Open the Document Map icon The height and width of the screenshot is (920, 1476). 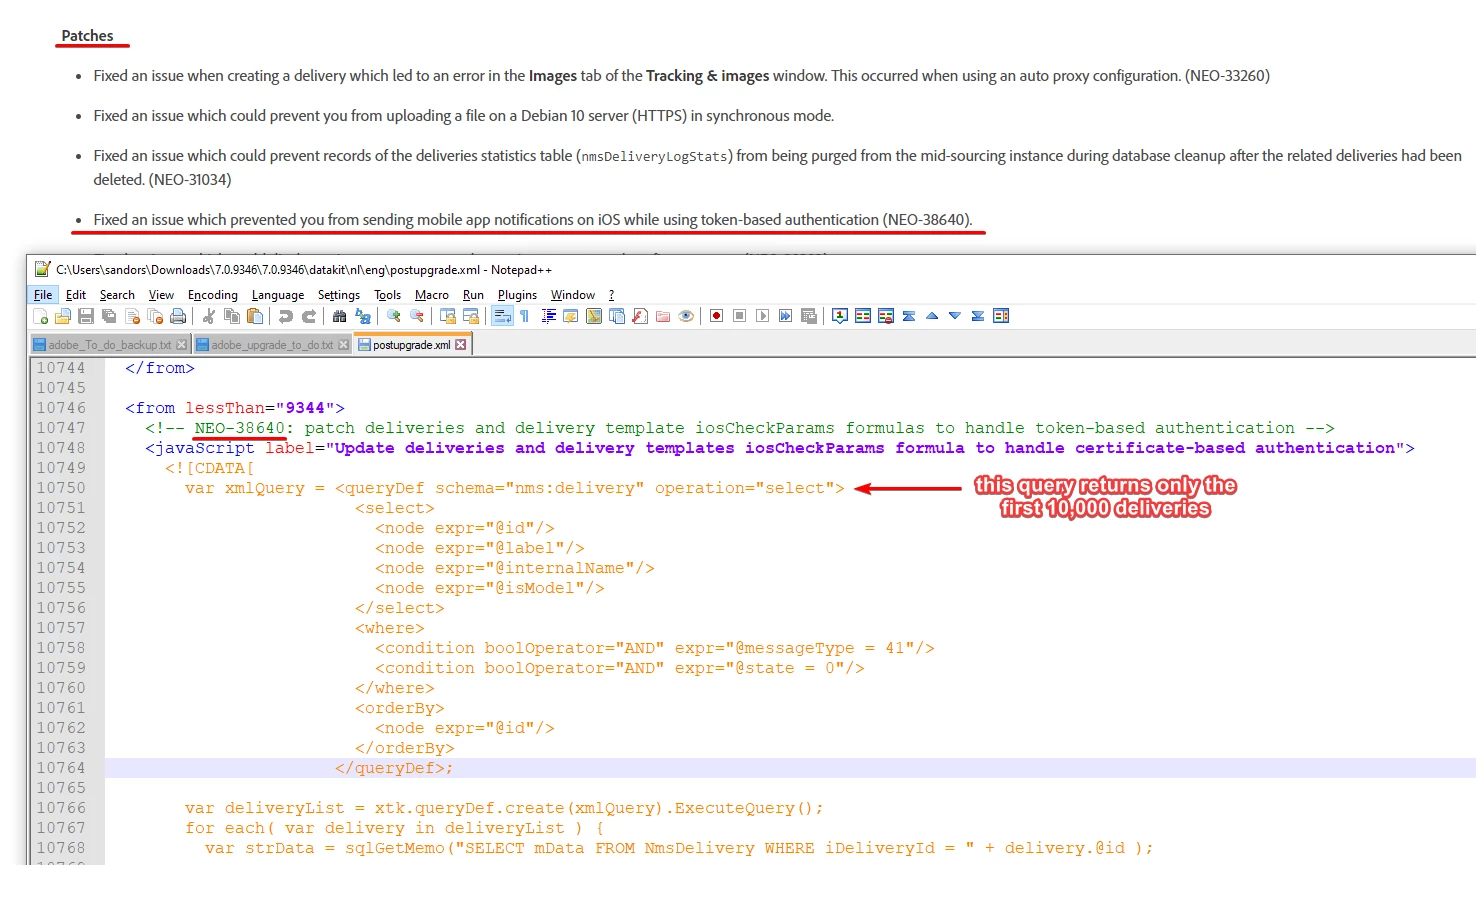[594, 316]
